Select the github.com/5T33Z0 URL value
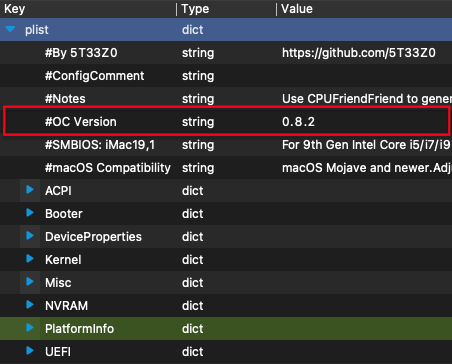 pyautogui.click(x=359, y=53)
